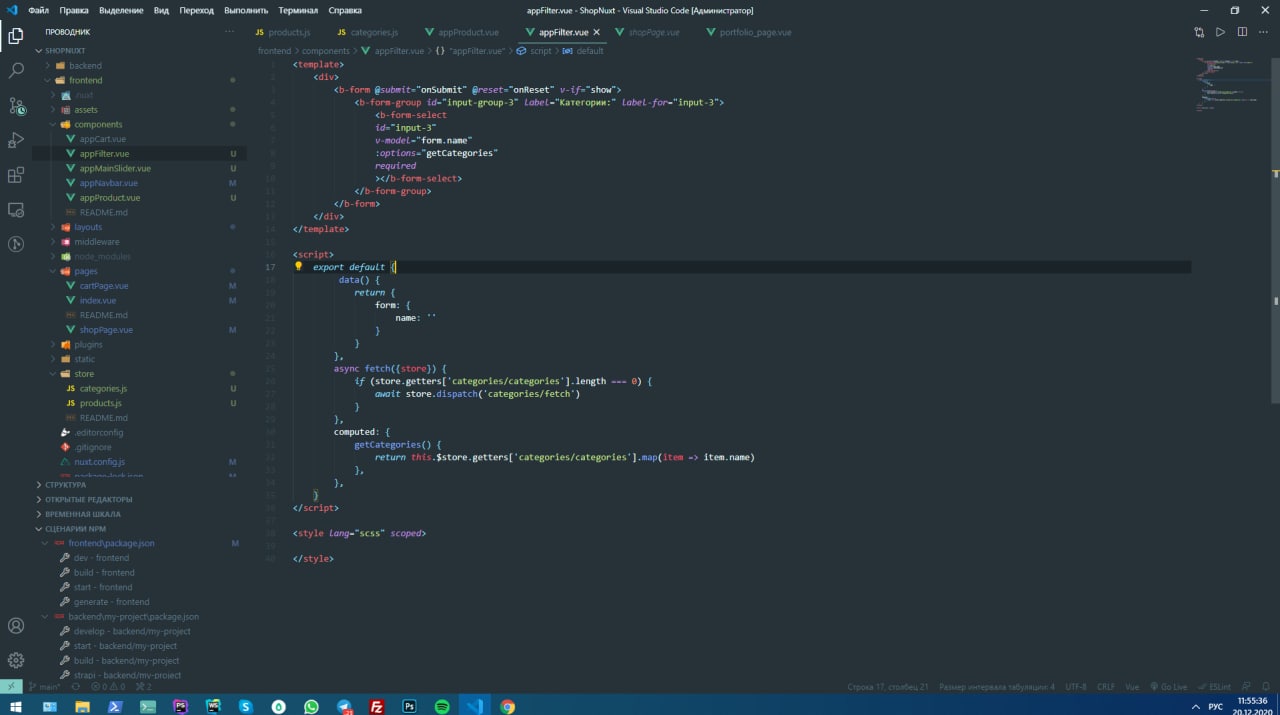The height and width of the screenshot is (715, 1280).
Task: Open Remote Explorer in activity bar
Action: pyautogui.click(x=16, y=210)
